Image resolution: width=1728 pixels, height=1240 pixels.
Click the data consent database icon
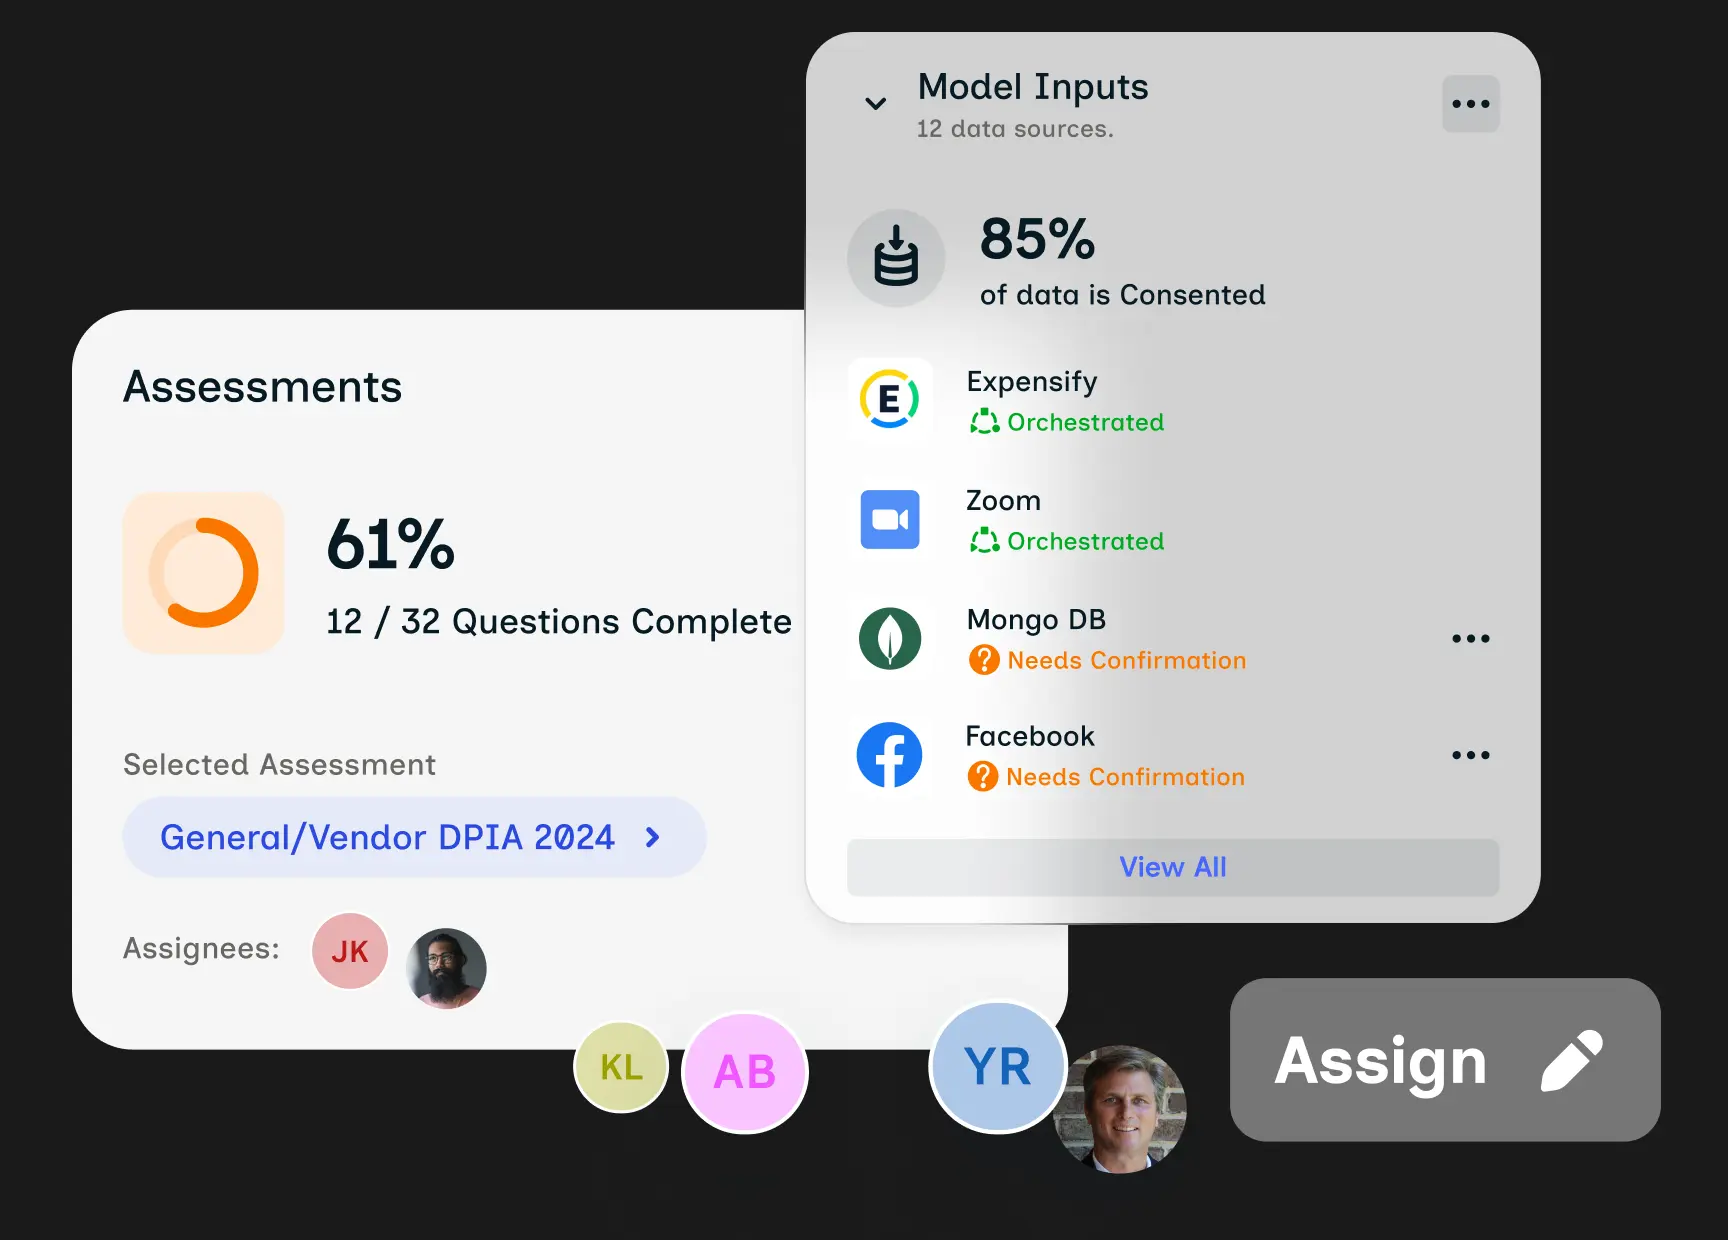coord(896,257)
